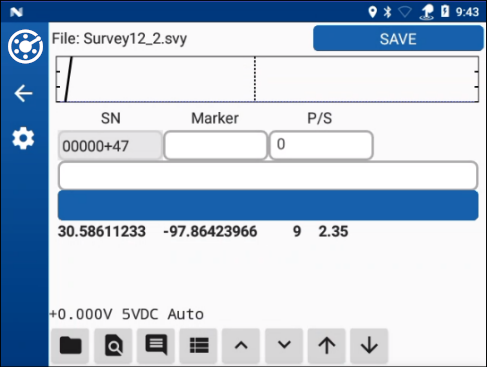The height and width of the screenshot is (367, 487).
Task: Click the Marker column label
Action: pyautogui.click(x=215, y=118)
